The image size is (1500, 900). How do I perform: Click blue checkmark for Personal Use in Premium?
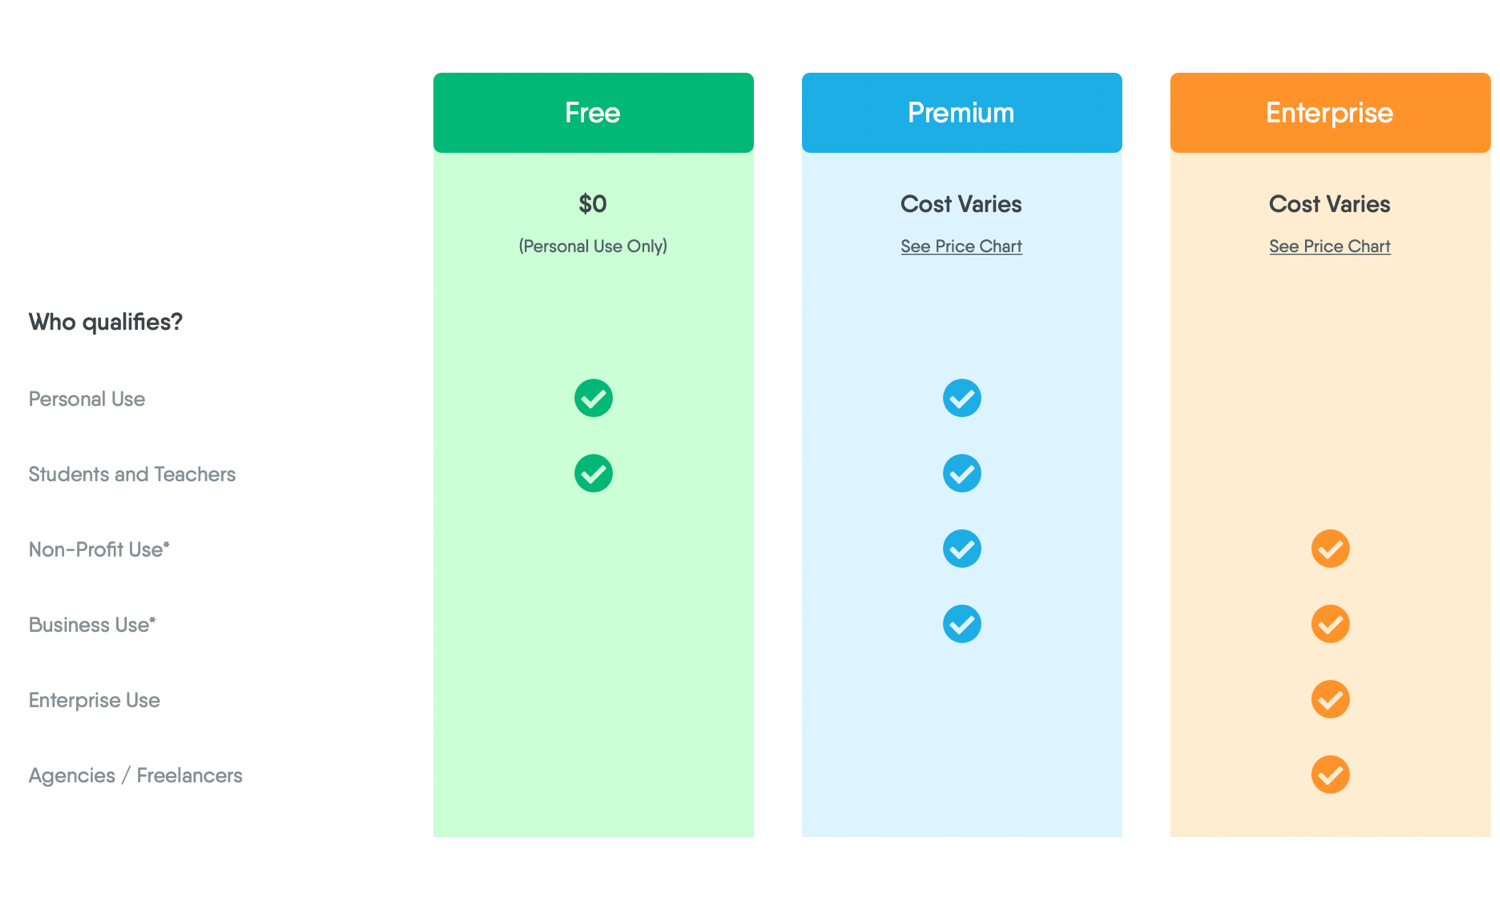(961, 398)
